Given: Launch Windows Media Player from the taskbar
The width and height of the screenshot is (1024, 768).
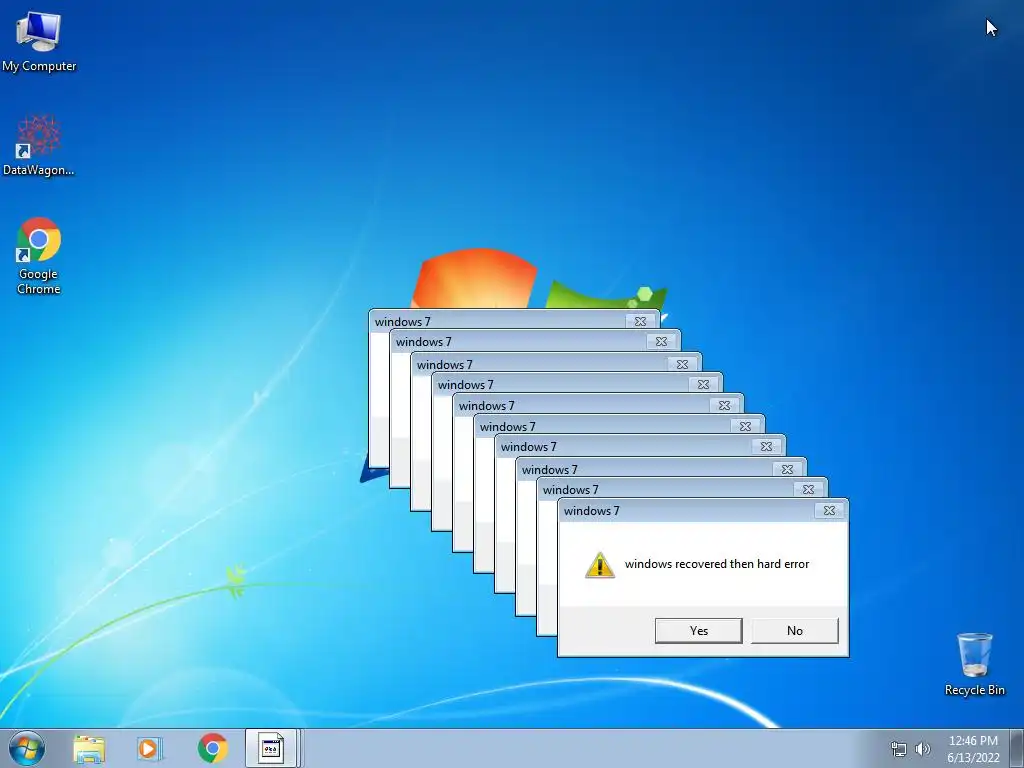Looking at the screenshot, I should pyautogui.click(x=150, y=748).
